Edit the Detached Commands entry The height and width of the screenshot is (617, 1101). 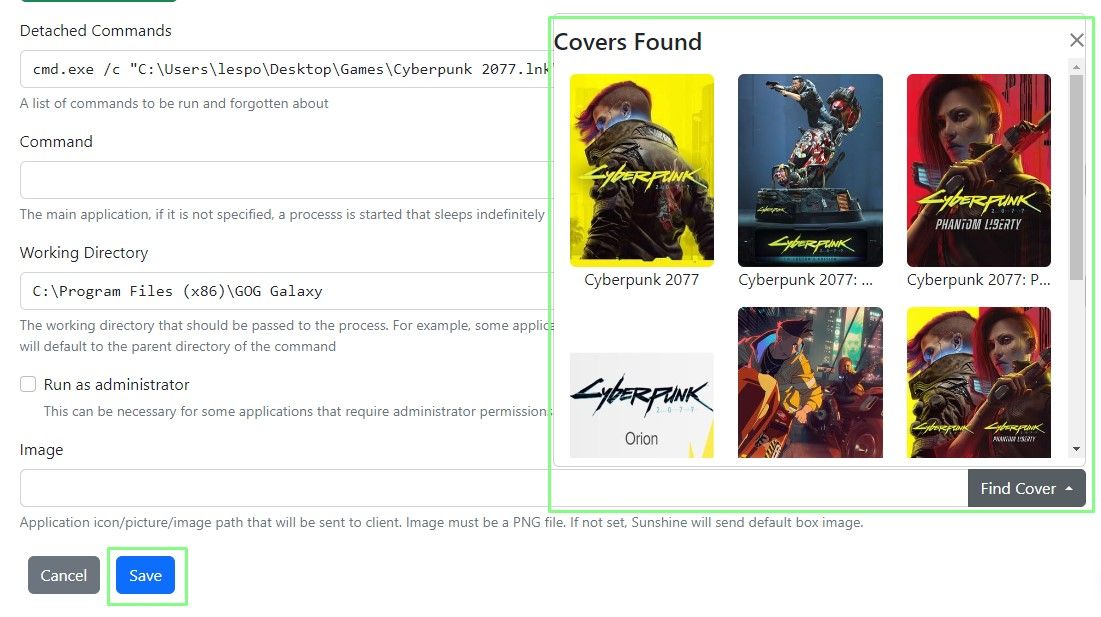(x=280, y=68)
